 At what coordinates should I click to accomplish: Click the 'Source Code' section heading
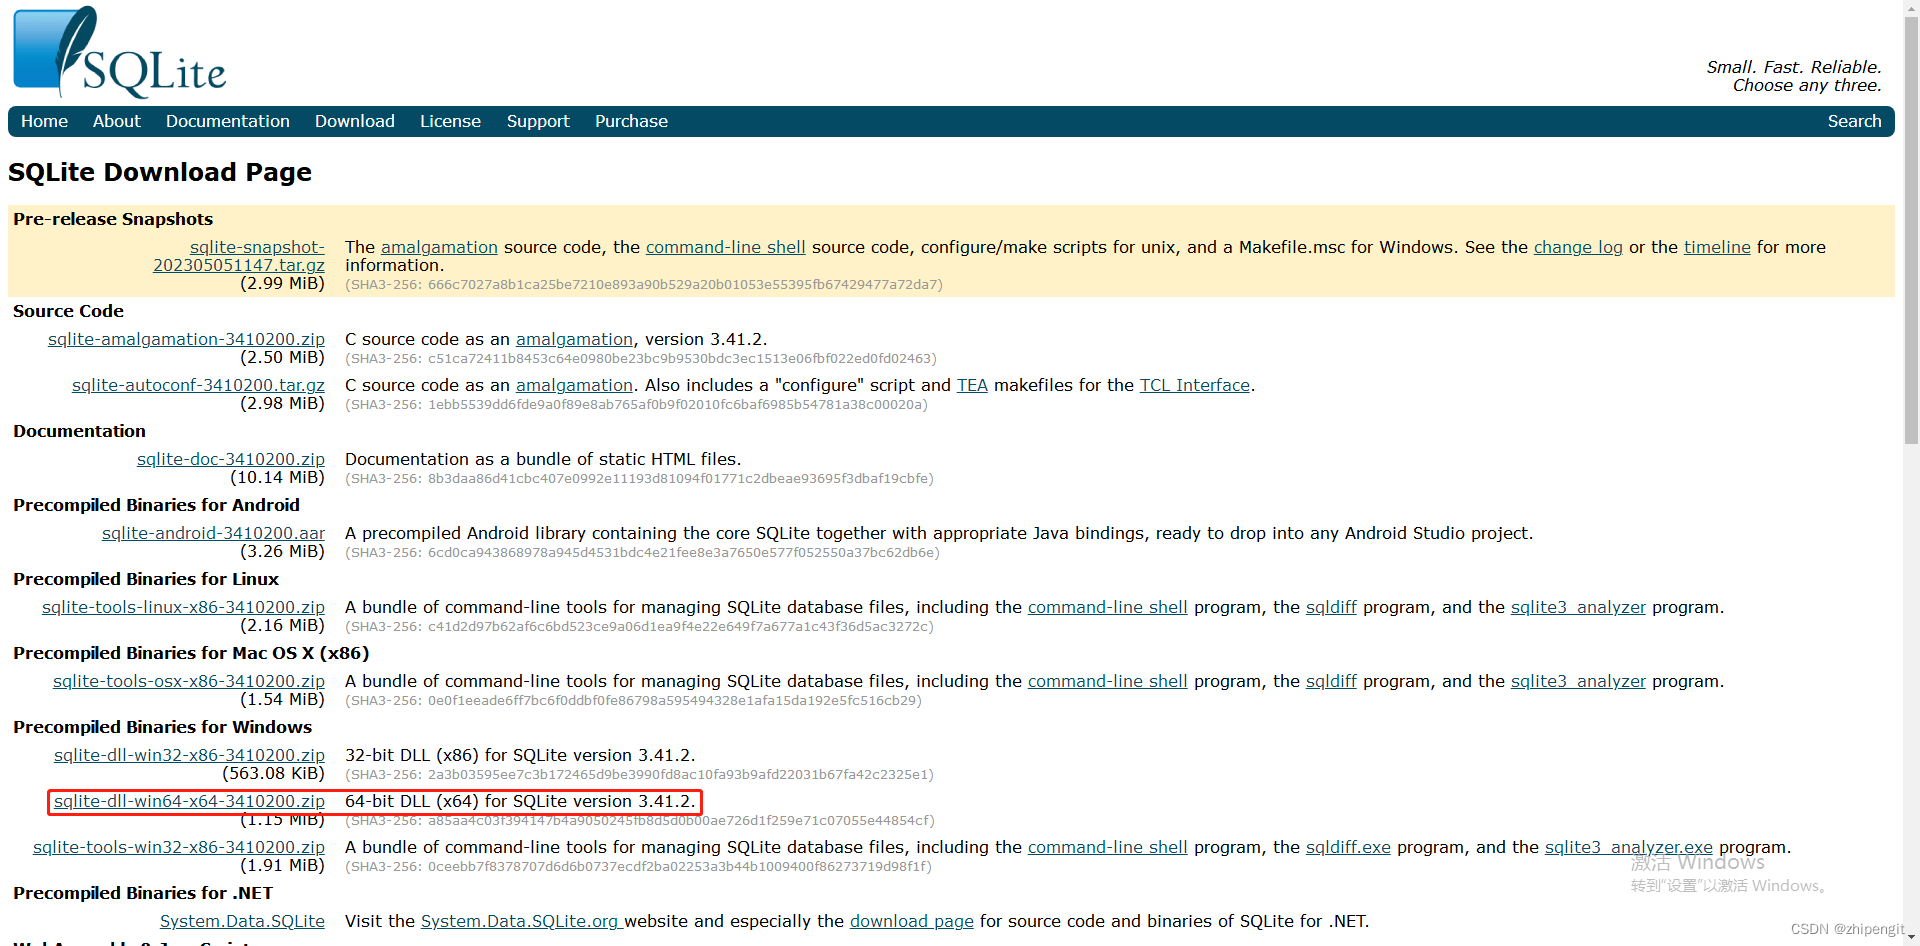(68, 311)
